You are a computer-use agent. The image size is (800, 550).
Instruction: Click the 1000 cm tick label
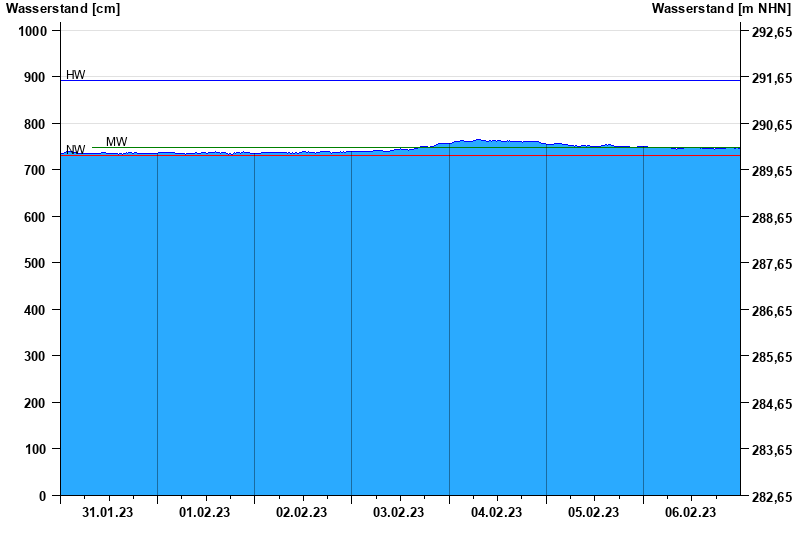point(33,31)
